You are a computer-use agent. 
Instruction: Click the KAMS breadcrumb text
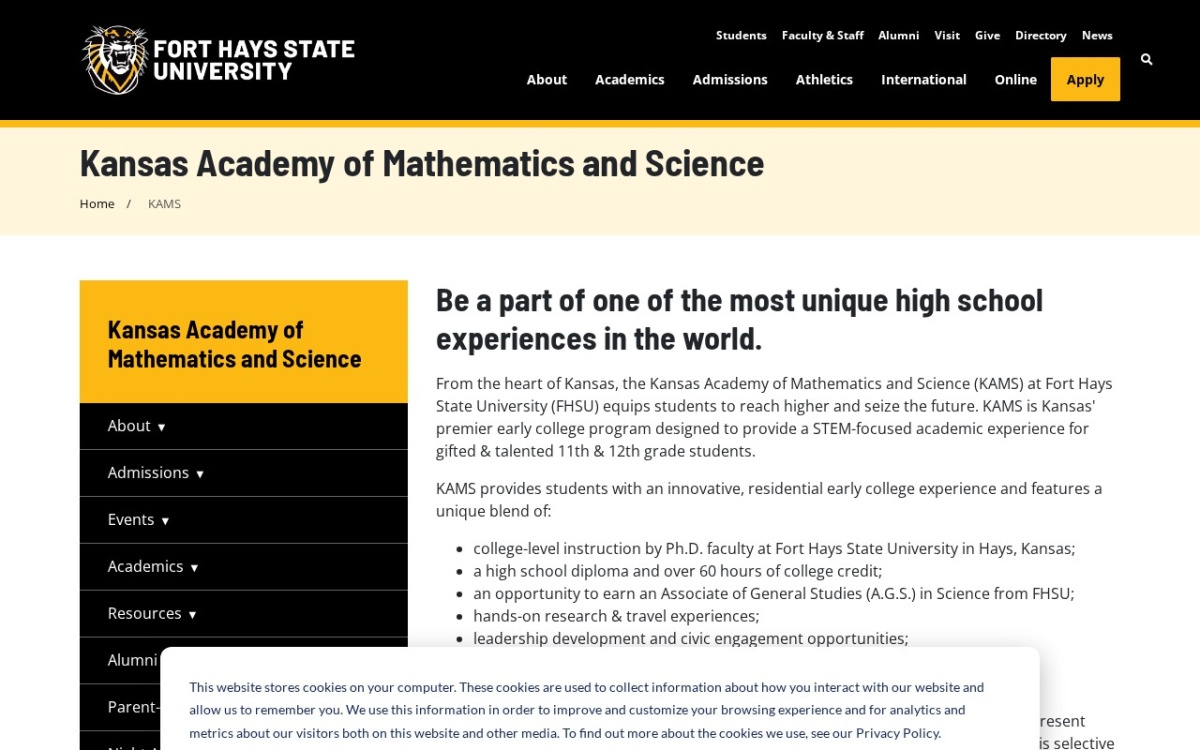click(164, 204)
